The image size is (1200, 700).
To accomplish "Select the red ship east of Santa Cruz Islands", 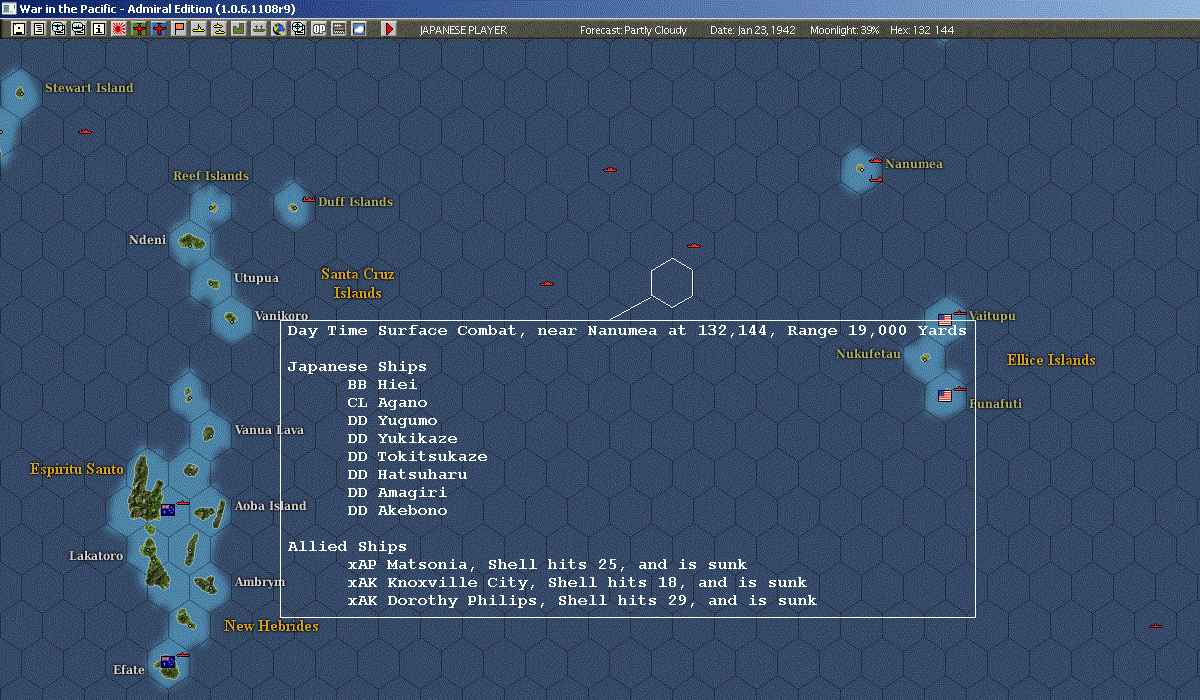I will 547,283.
